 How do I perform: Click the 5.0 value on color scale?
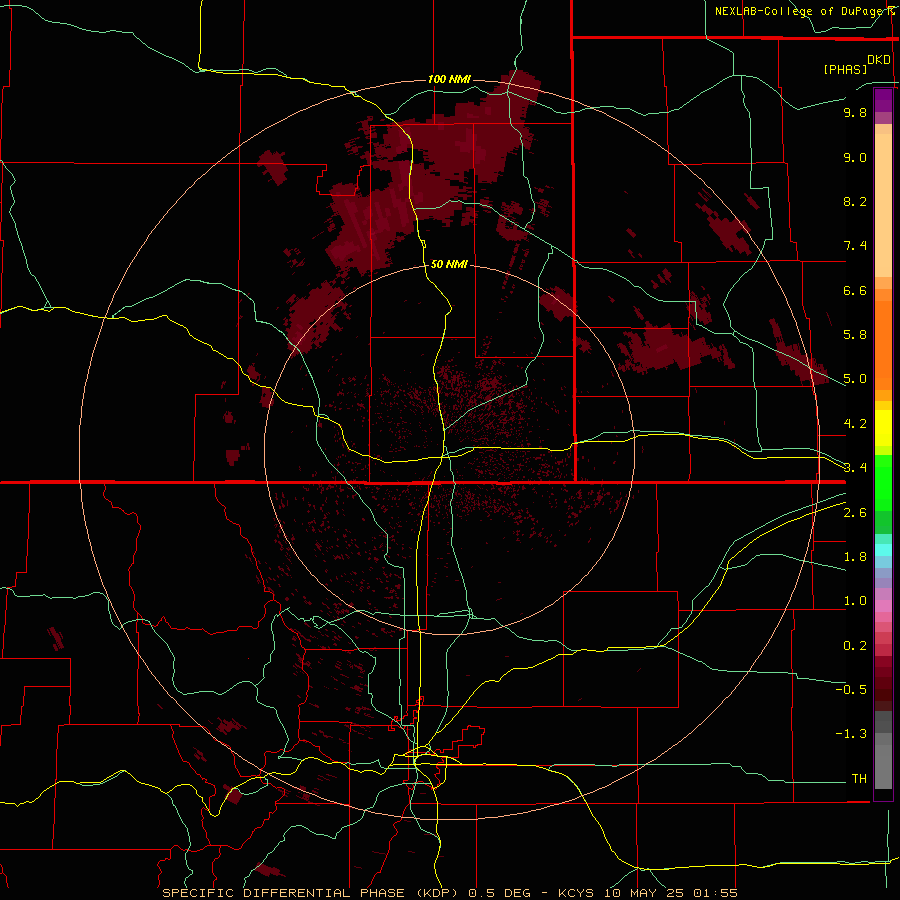(855, 379)
